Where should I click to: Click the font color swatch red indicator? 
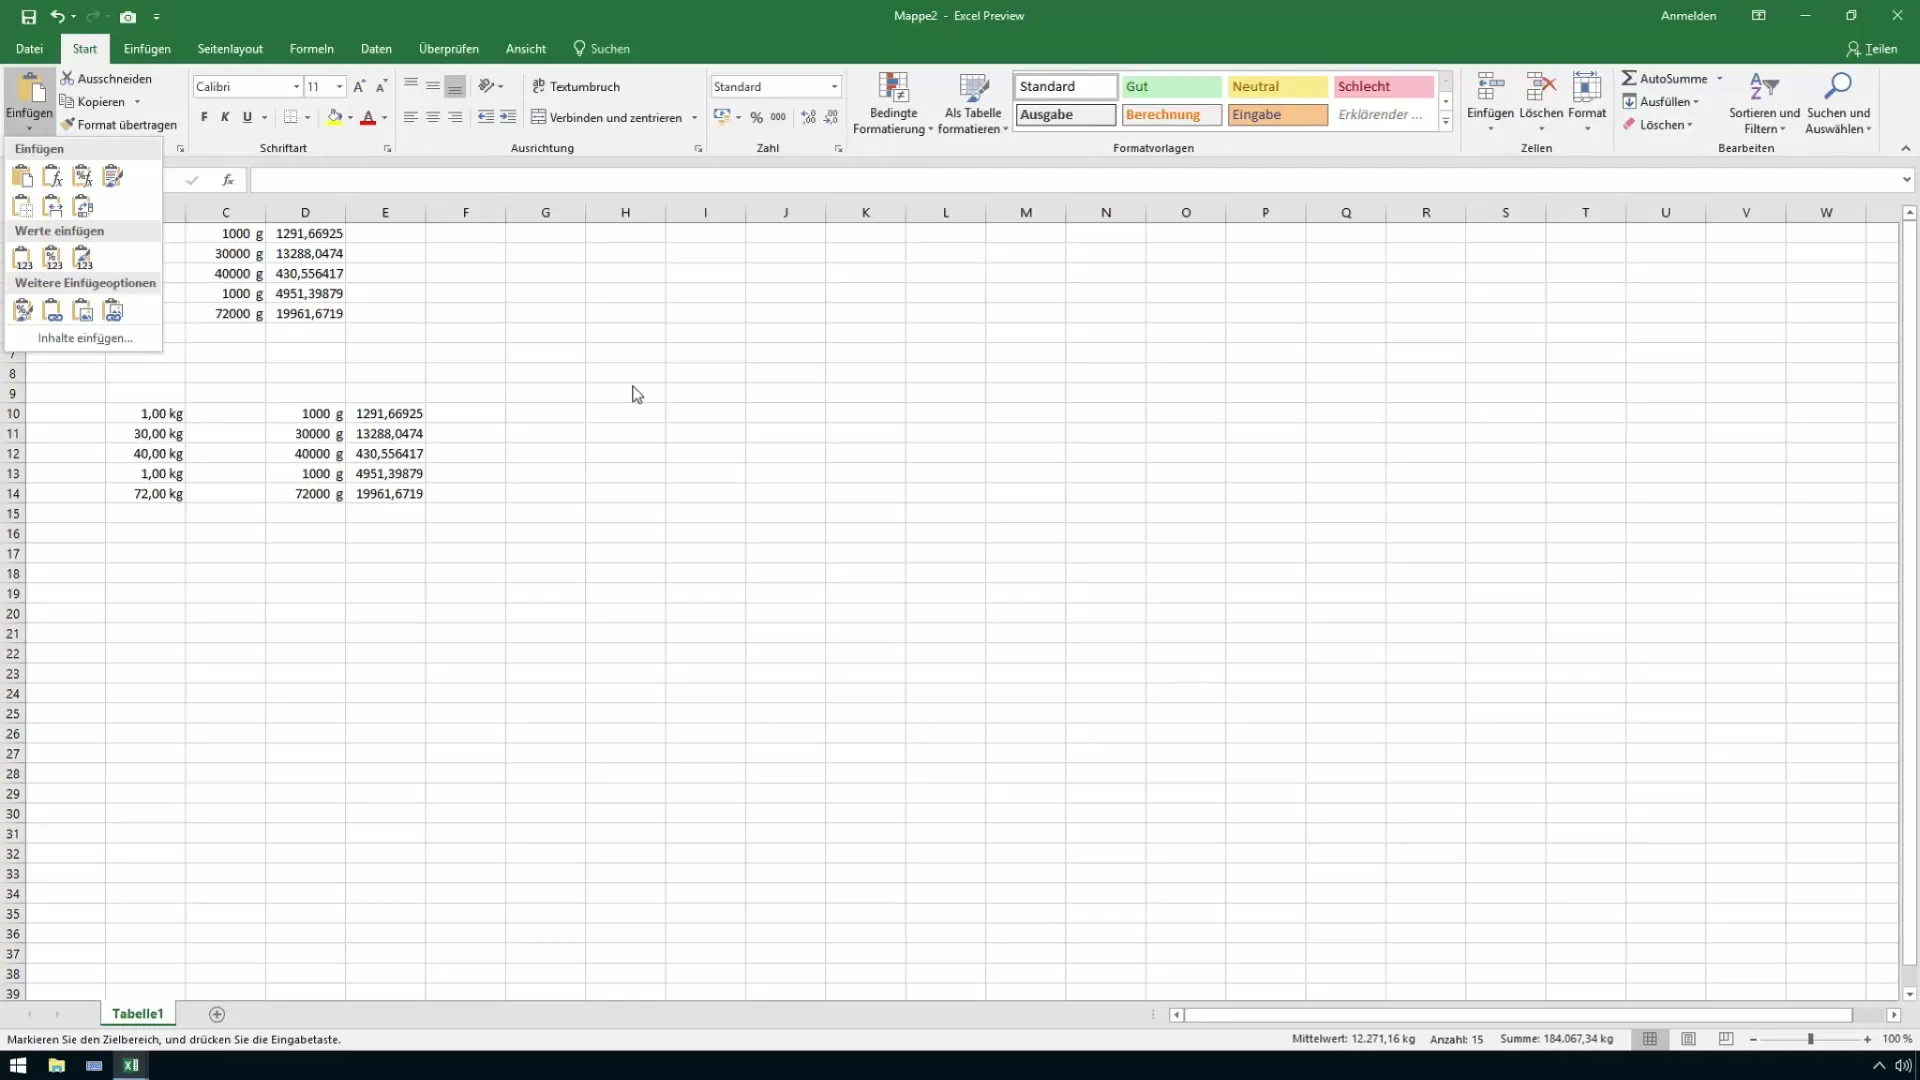point(368,125)
